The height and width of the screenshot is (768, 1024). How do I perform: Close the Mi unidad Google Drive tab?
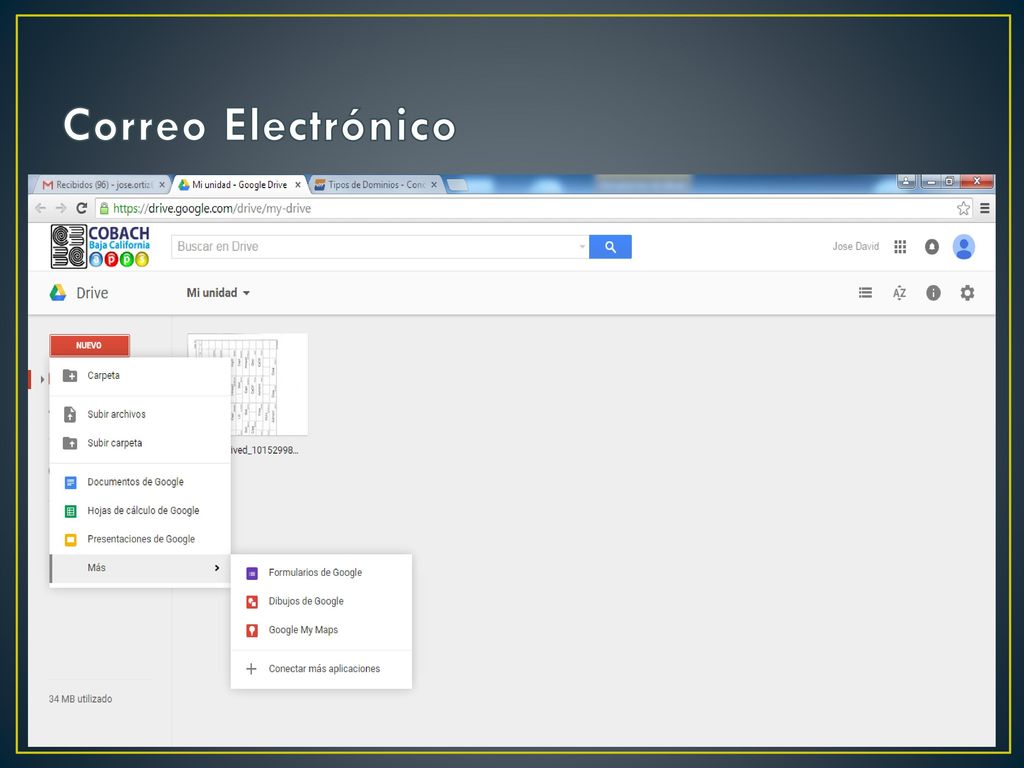pyautogui.click(x=298, y=185)
